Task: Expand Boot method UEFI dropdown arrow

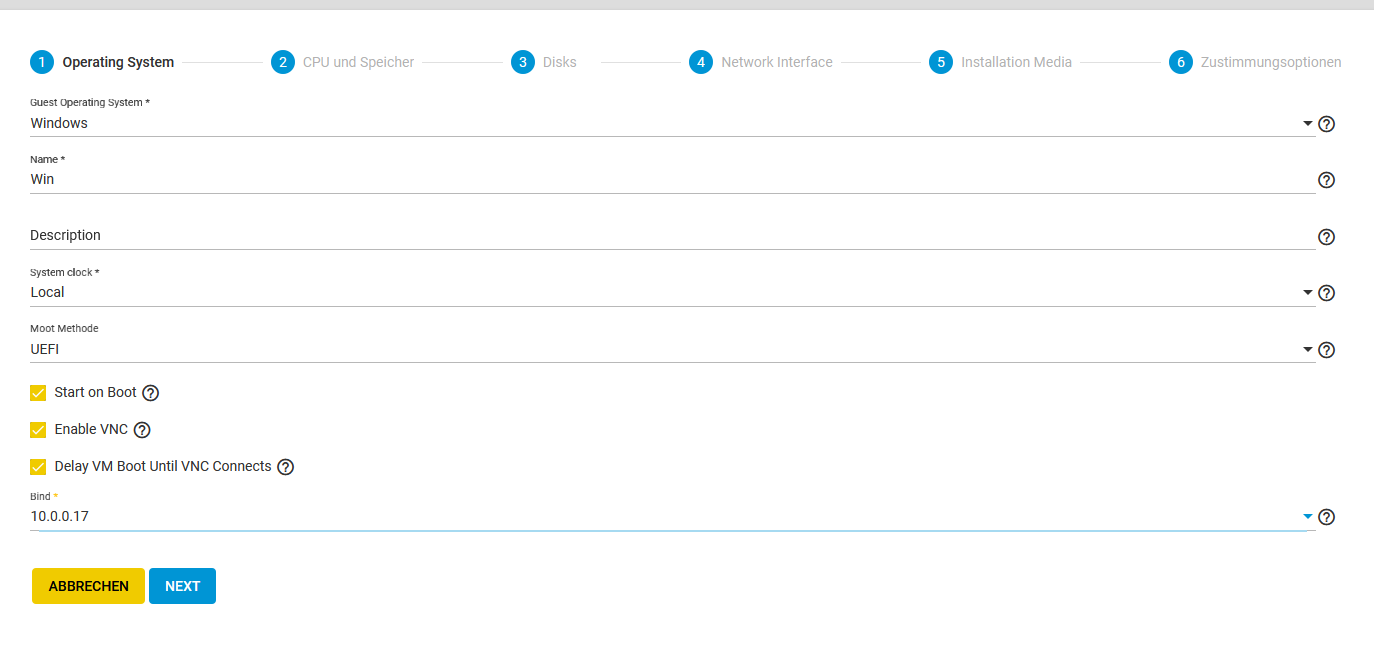Action: tap(1308, 350)
